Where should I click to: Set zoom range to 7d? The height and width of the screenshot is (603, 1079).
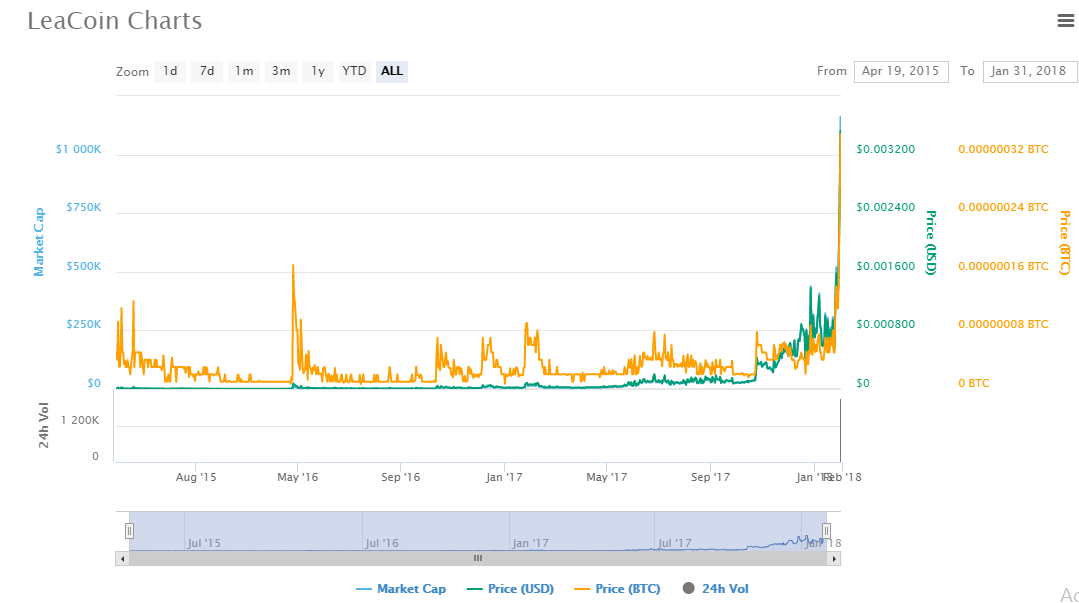[207, 71]
